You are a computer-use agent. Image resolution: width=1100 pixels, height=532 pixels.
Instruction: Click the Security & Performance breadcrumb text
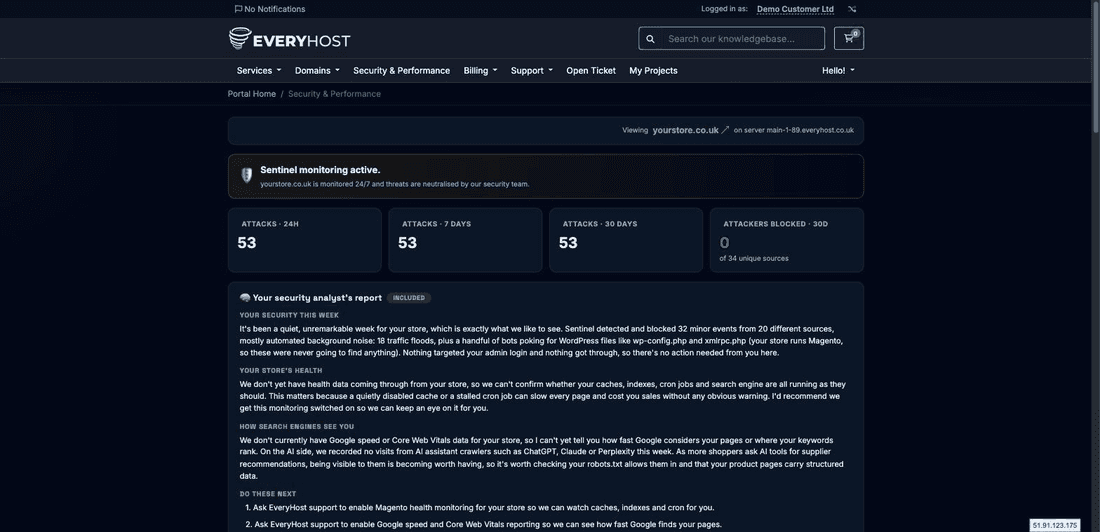pos(335,94)
